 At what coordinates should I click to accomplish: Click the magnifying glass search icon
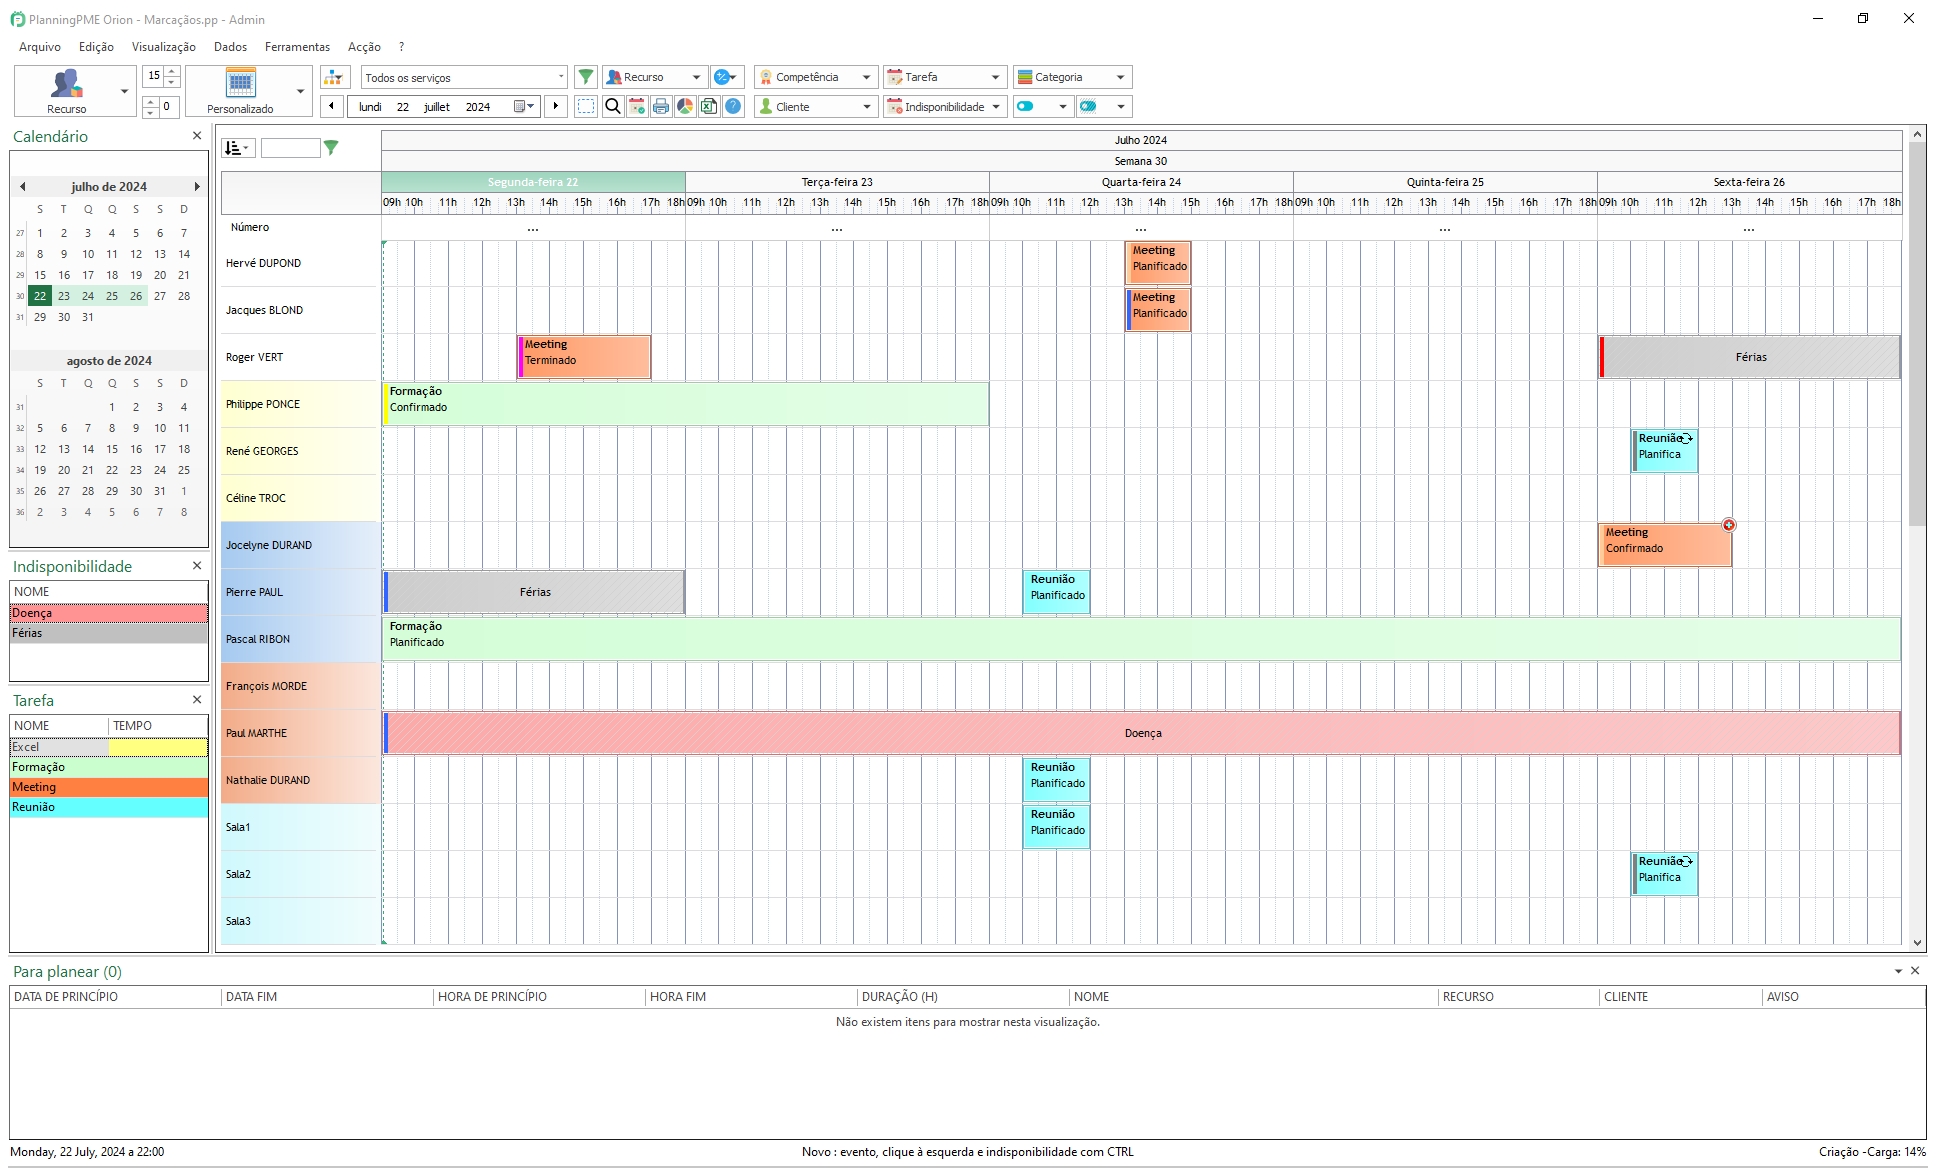point(613,106)
